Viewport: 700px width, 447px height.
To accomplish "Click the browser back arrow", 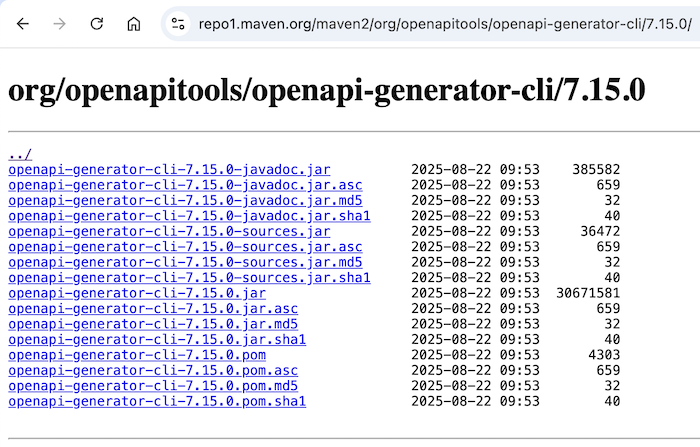I will pyautogui.click(x=22, y=24).
